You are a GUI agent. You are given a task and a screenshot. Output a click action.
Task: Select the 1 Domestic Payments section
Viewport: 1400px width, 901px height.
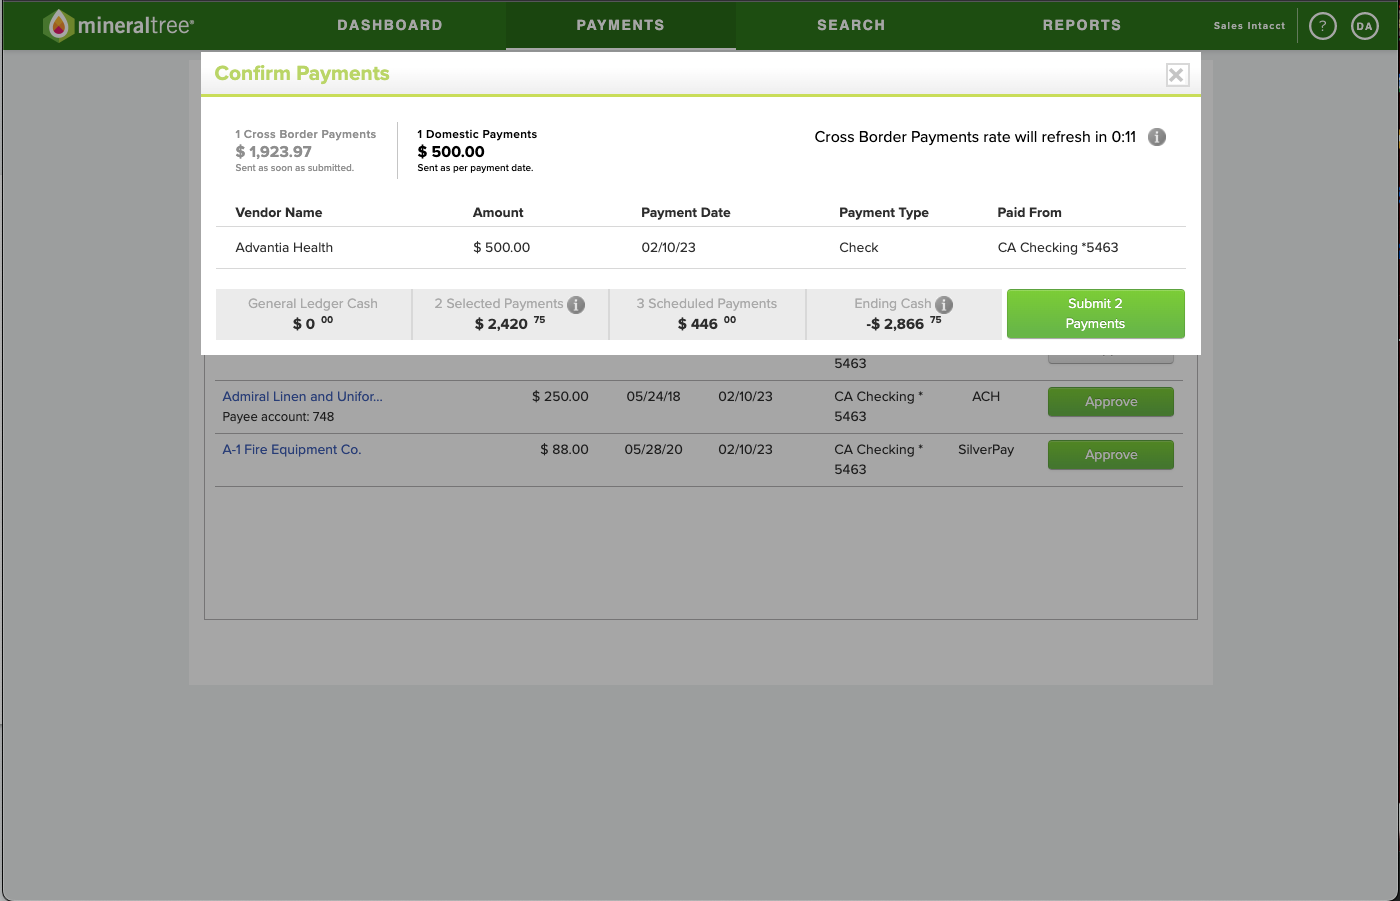(476, 150)
